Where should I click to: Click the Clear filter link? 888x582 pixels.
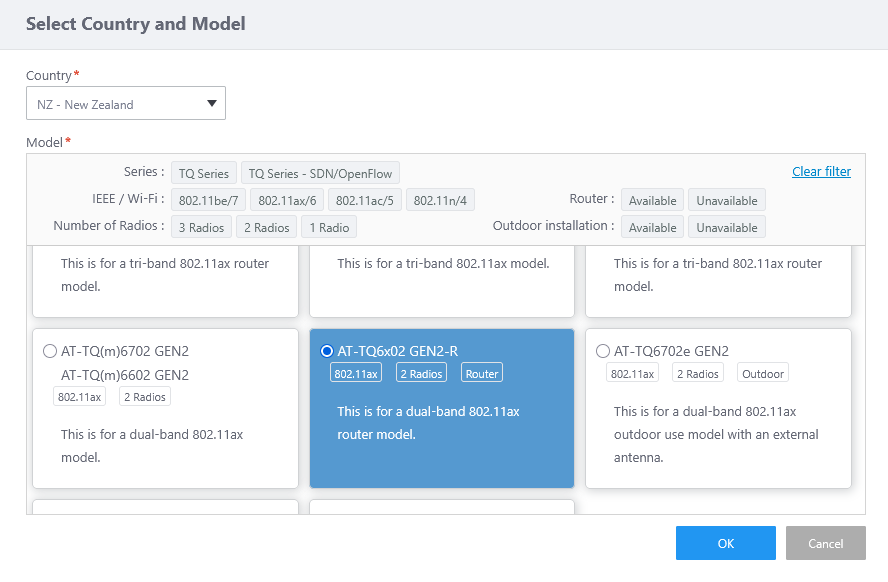point(821,172)
